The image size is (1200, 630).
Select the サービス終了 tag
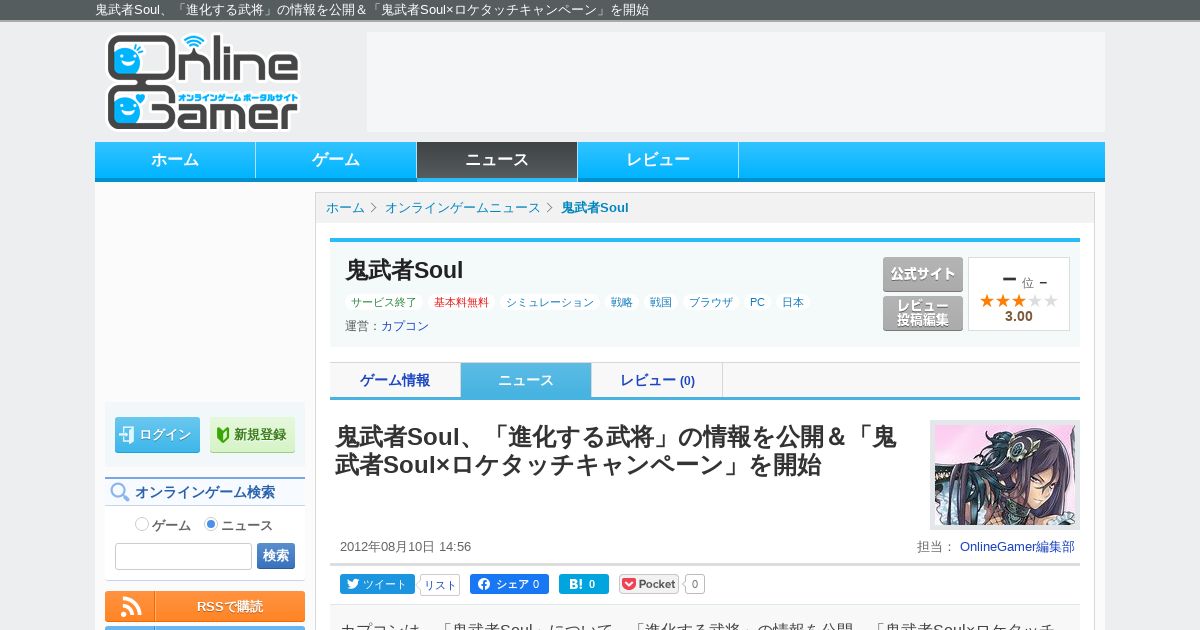click(384, 302)
